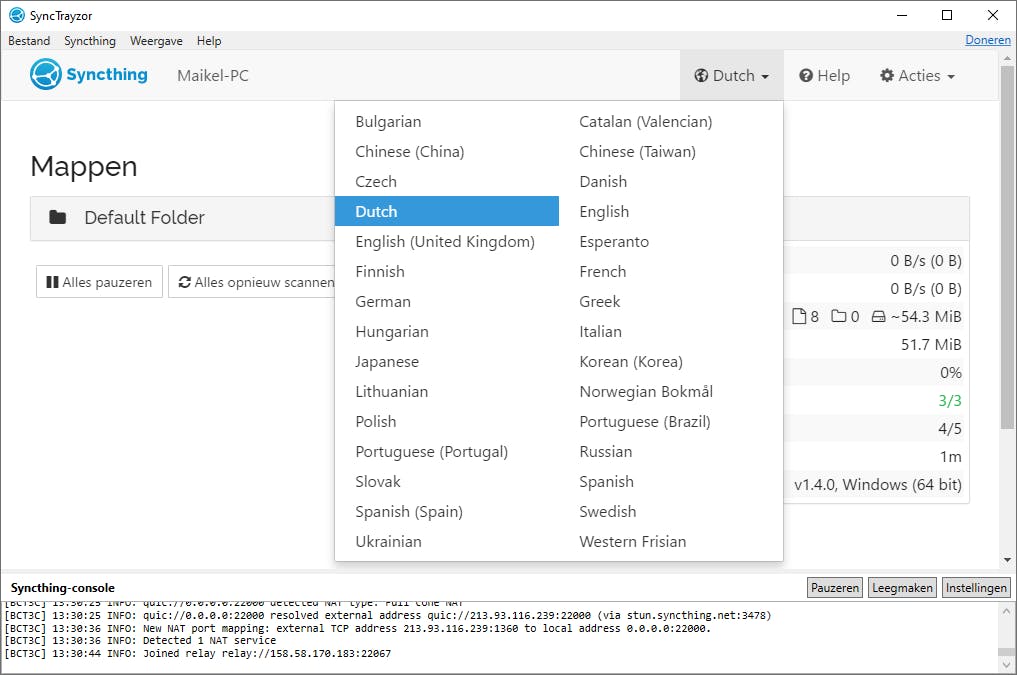
Task: Select Greek language
Action: pyautogui.click(x=671, y=302)
